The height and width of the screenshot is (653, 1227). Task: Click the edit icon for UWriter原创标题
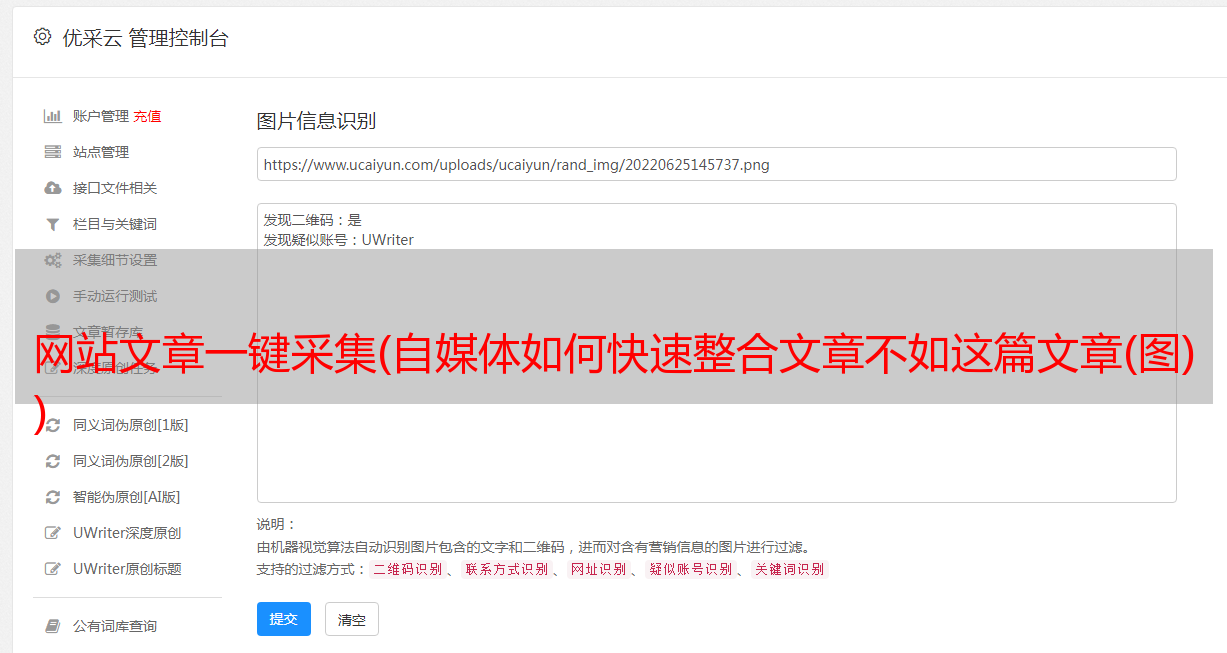(53, 569)
